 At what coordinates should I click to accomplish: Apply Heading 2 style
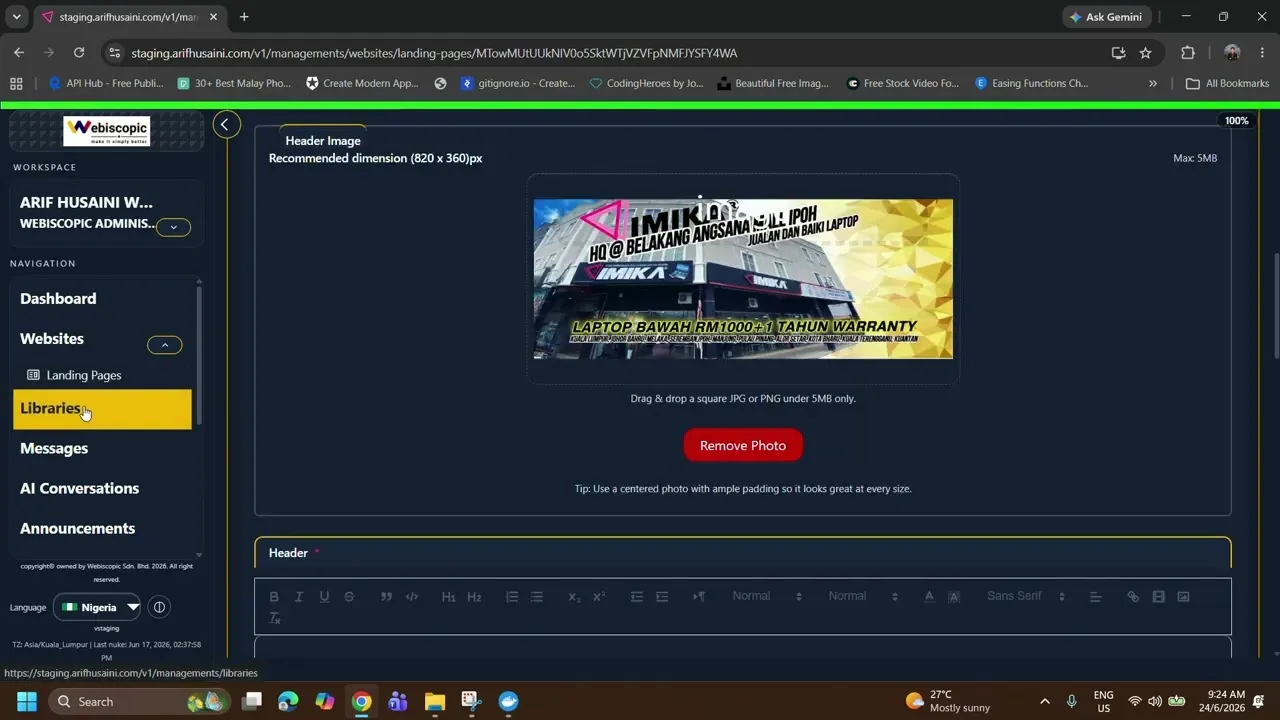pos(474,597)
